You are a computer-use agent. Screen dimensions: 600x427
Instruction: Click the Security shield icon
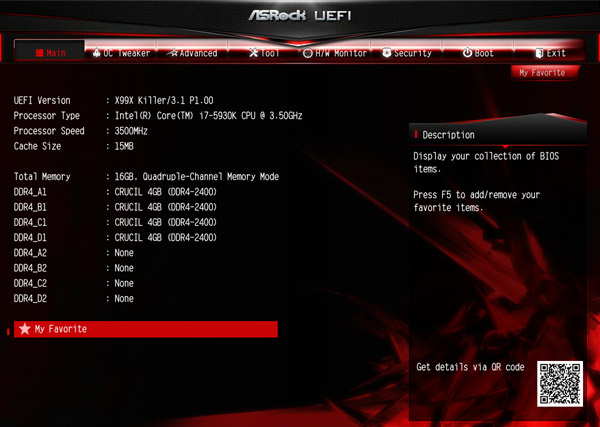(387, 53)
